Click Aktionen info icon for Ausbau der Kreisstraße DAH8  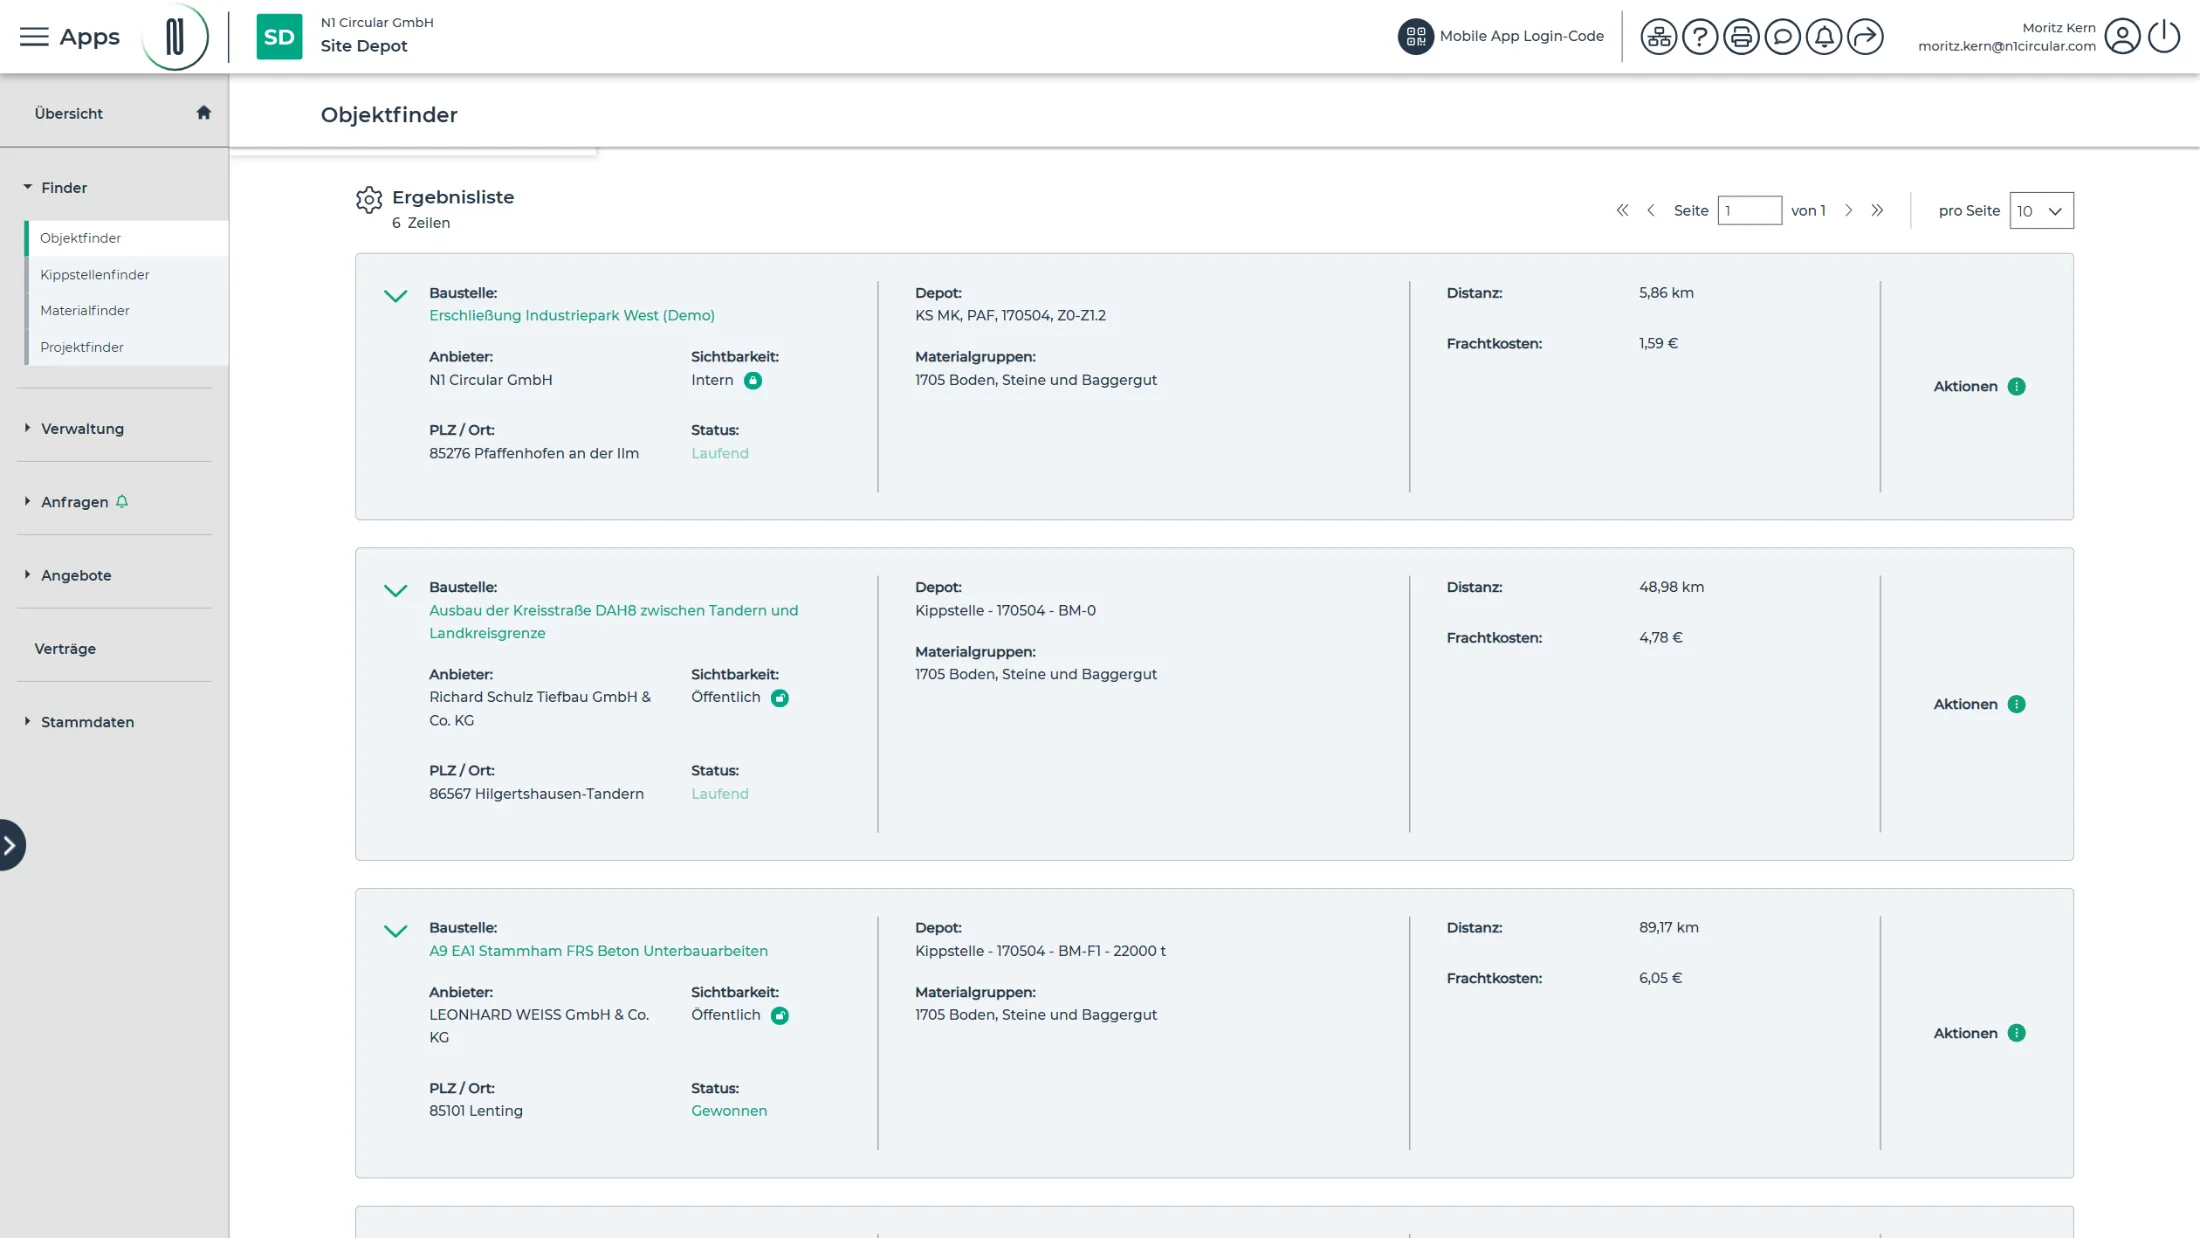click(x=2017, y=704)
